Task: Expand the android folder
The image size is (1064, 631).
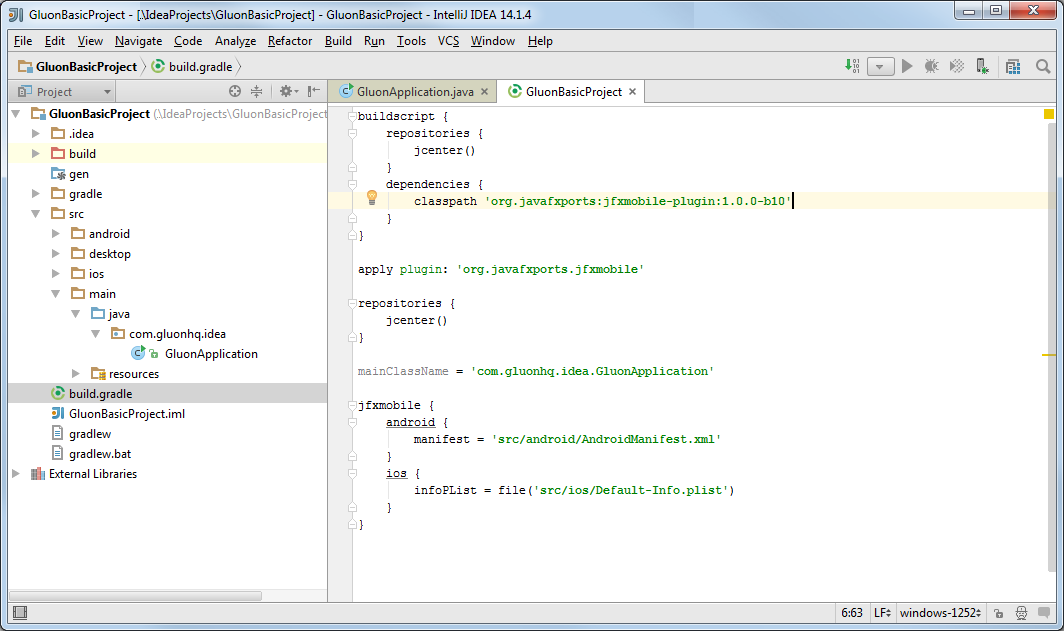Action: pos(56,233)
